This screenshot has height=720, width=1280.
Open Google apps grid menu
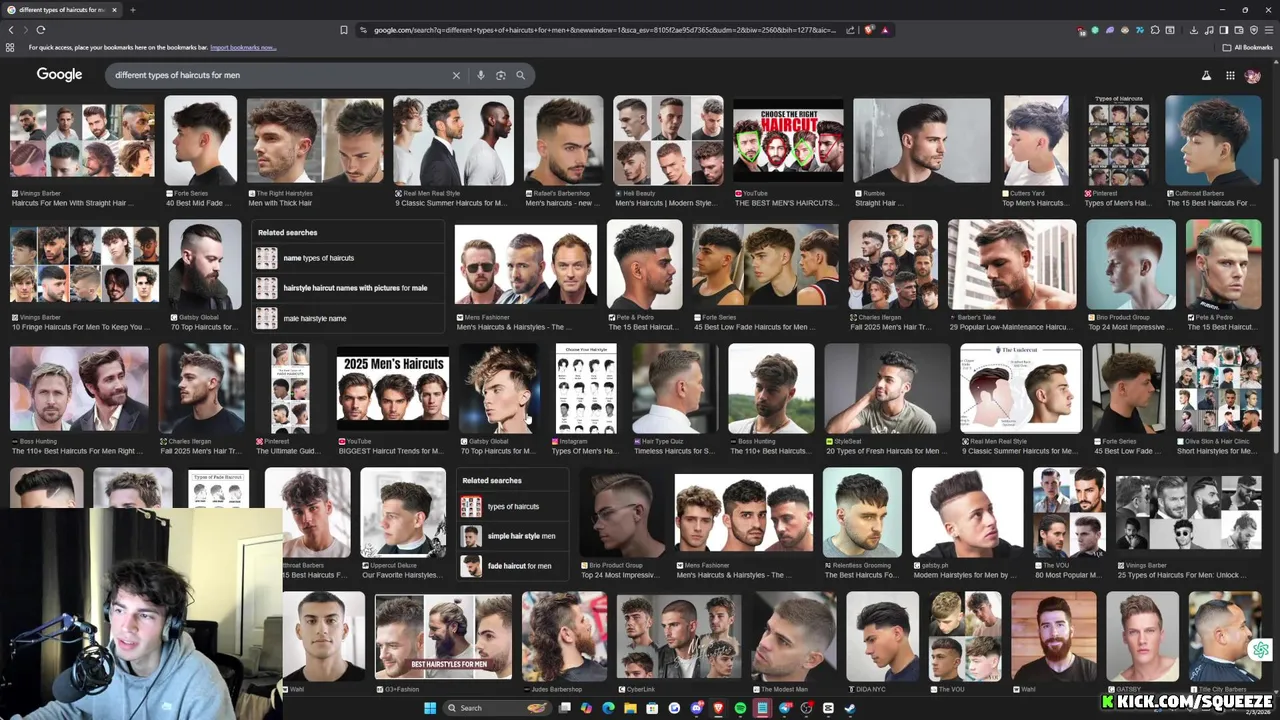[1230, 75]
